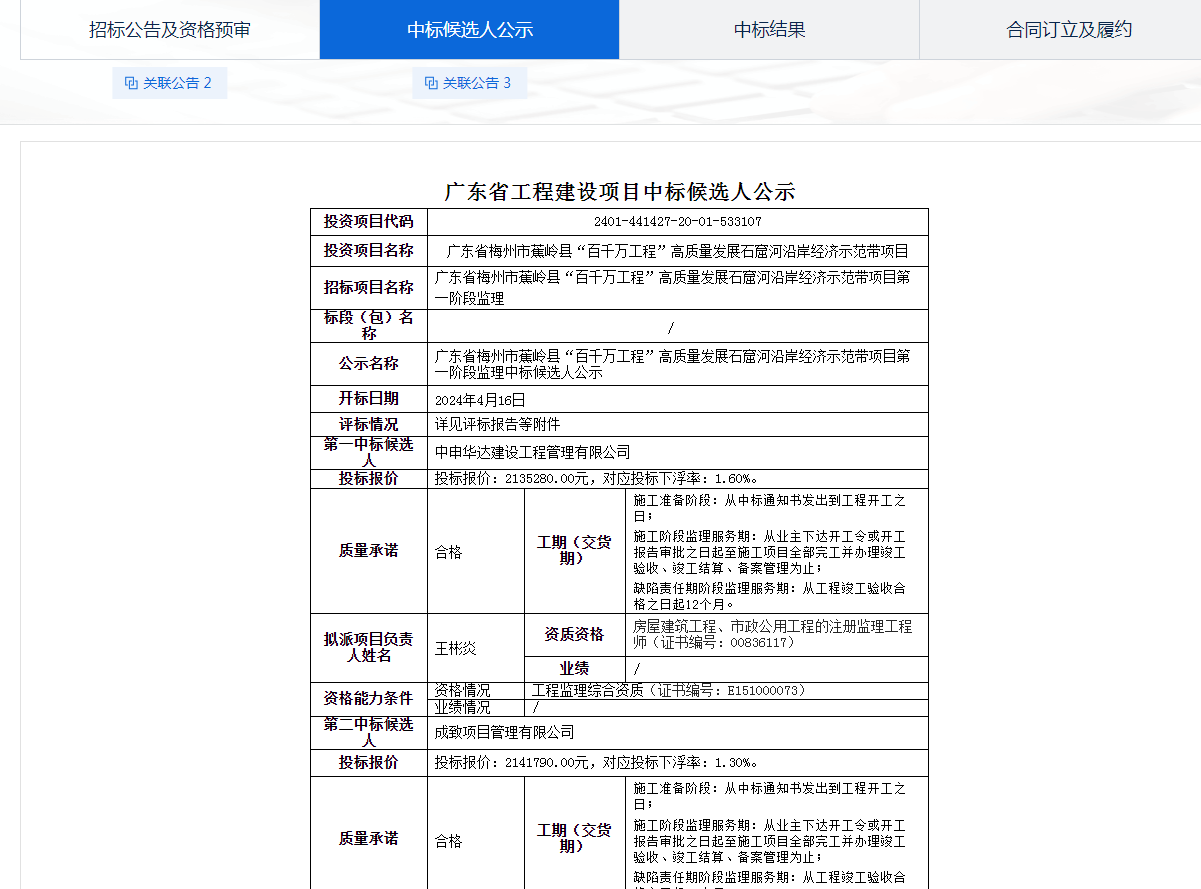Open the 关联公告 2 link
This screenshot has height=889, width=1201.
(177, 83)
